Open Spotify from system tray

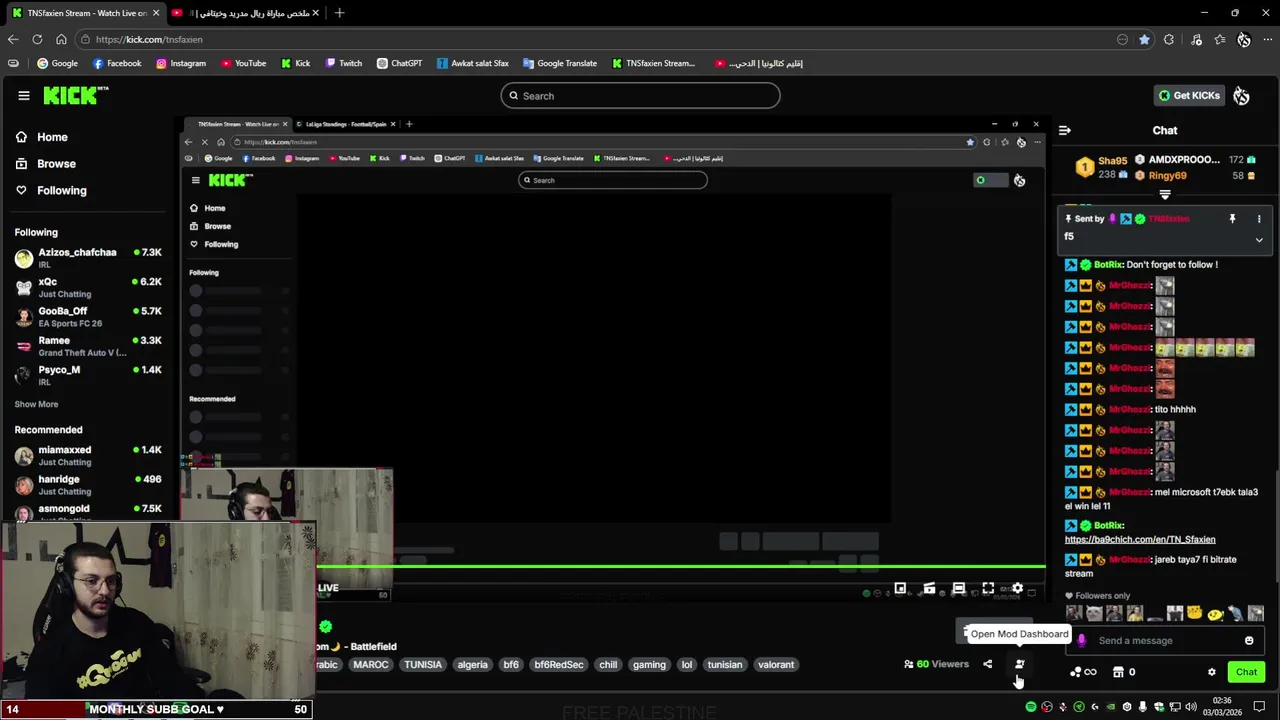coord(1031,707)
